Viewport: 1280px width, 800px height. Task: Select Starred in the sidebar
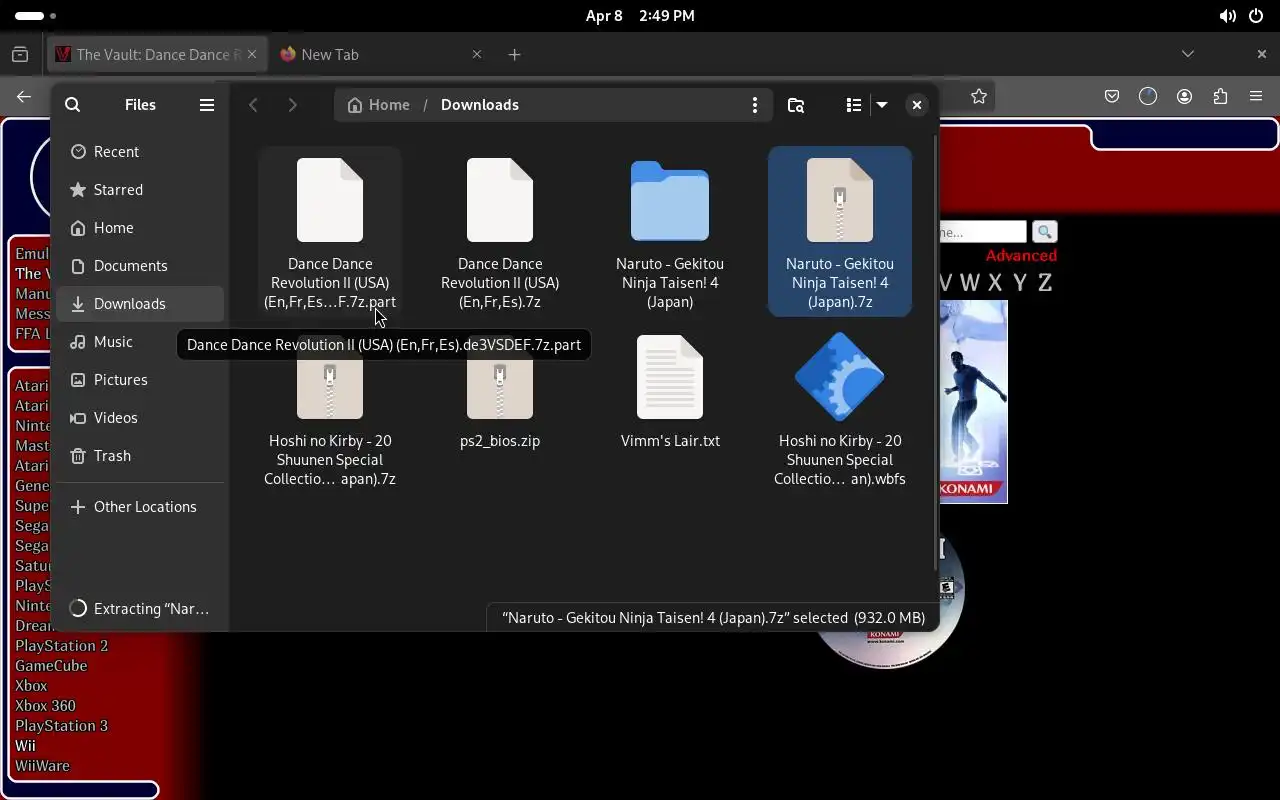coord(140,190)
